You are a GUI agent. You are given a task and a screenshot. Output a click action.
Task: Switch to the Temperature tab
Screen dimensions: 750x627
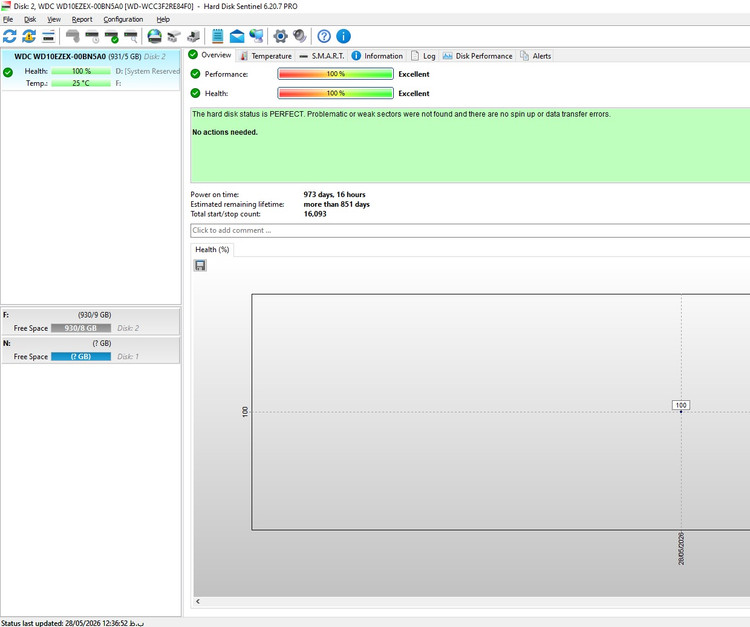point(266,56)
